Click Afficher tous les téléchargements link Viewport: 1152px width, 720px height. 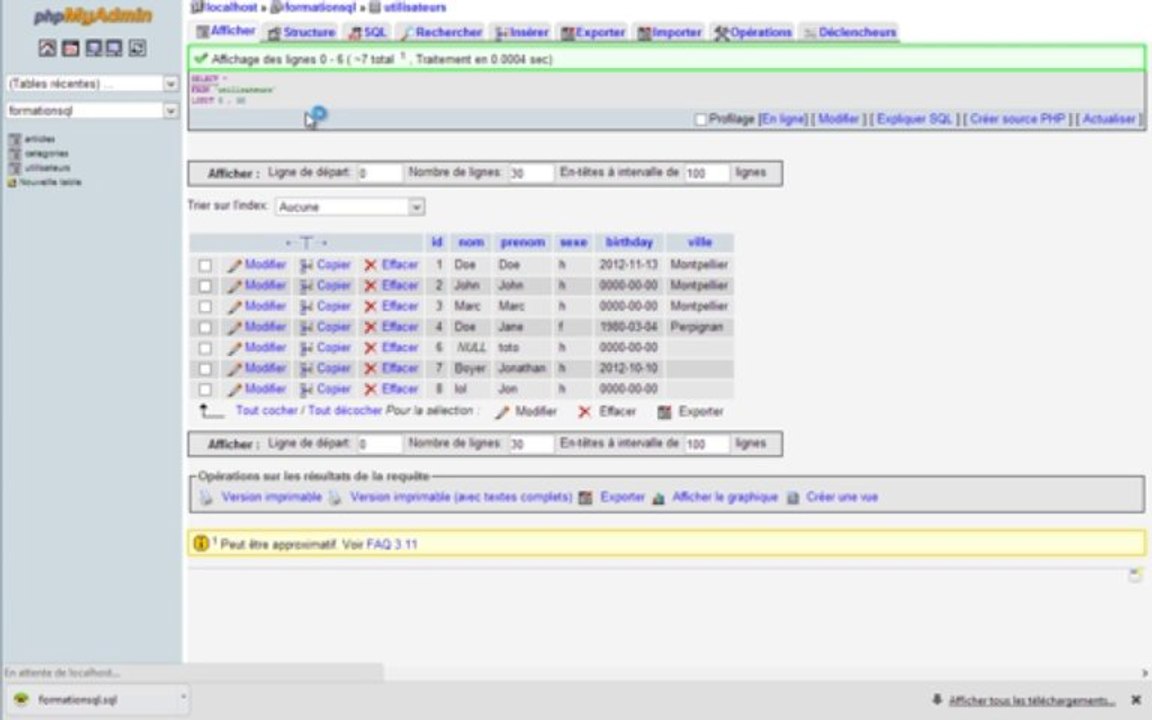coord(1032,701)
